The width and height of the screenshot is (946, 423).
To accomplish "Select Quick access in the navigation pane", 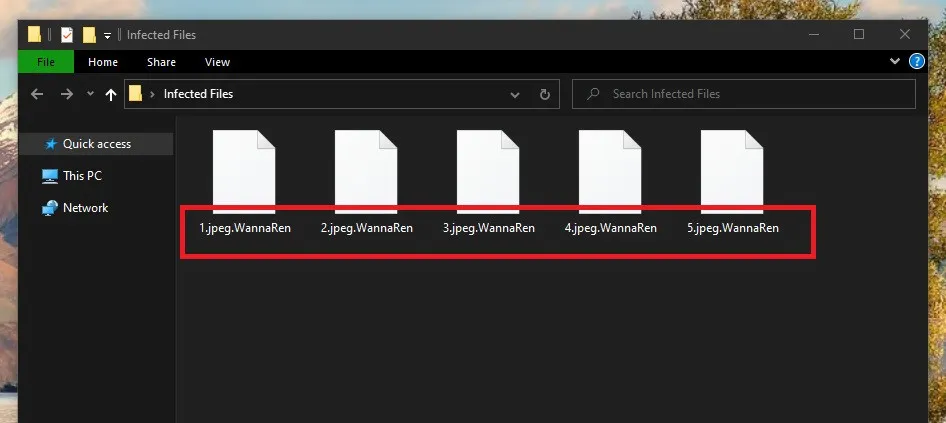I will [x=96, y=144].
